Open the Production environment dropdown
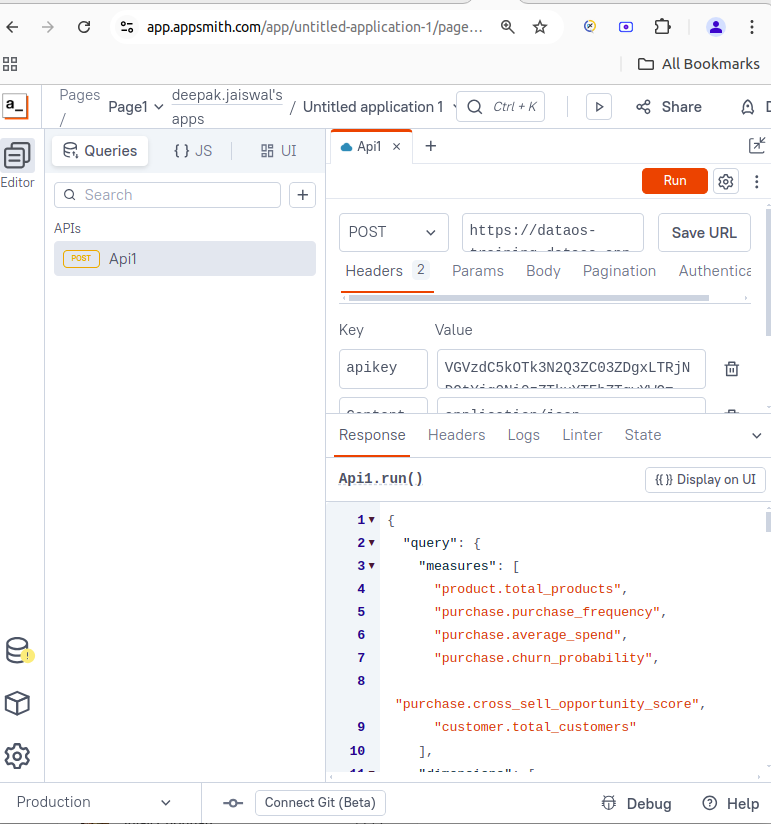 [94, 802]
